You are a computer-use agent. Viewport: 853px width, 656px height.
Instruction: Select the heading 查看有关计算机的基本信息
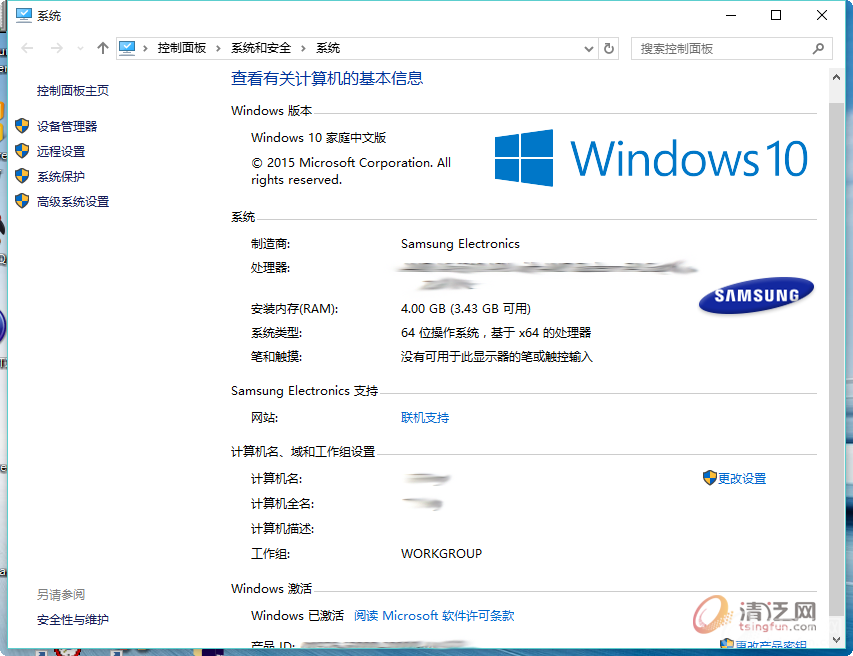click(x=327, y=78)
